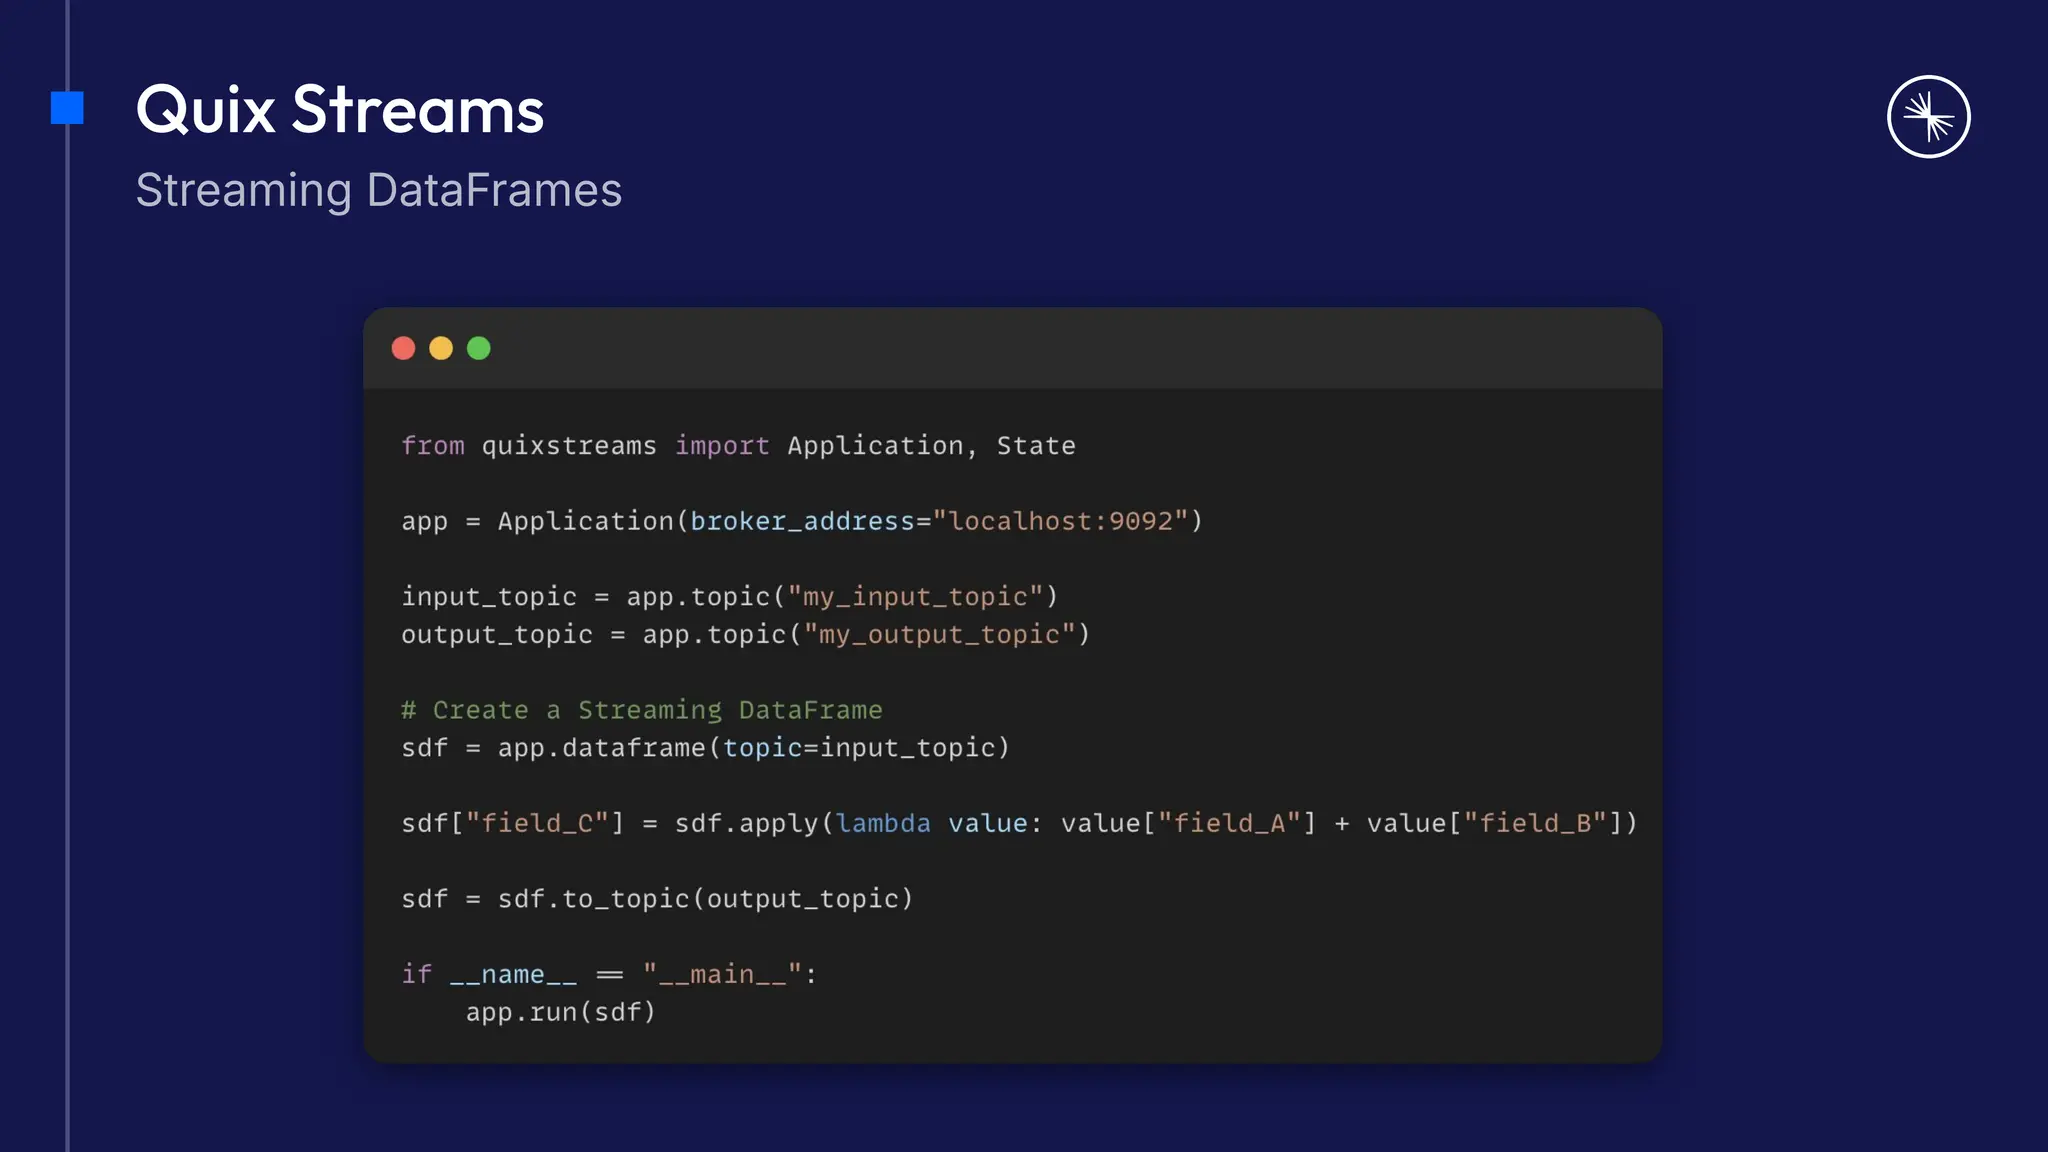Click the "my_output_topic" string
Image resolution: width=2048 pixels, height=1152 pixels.
coord(939,635)
